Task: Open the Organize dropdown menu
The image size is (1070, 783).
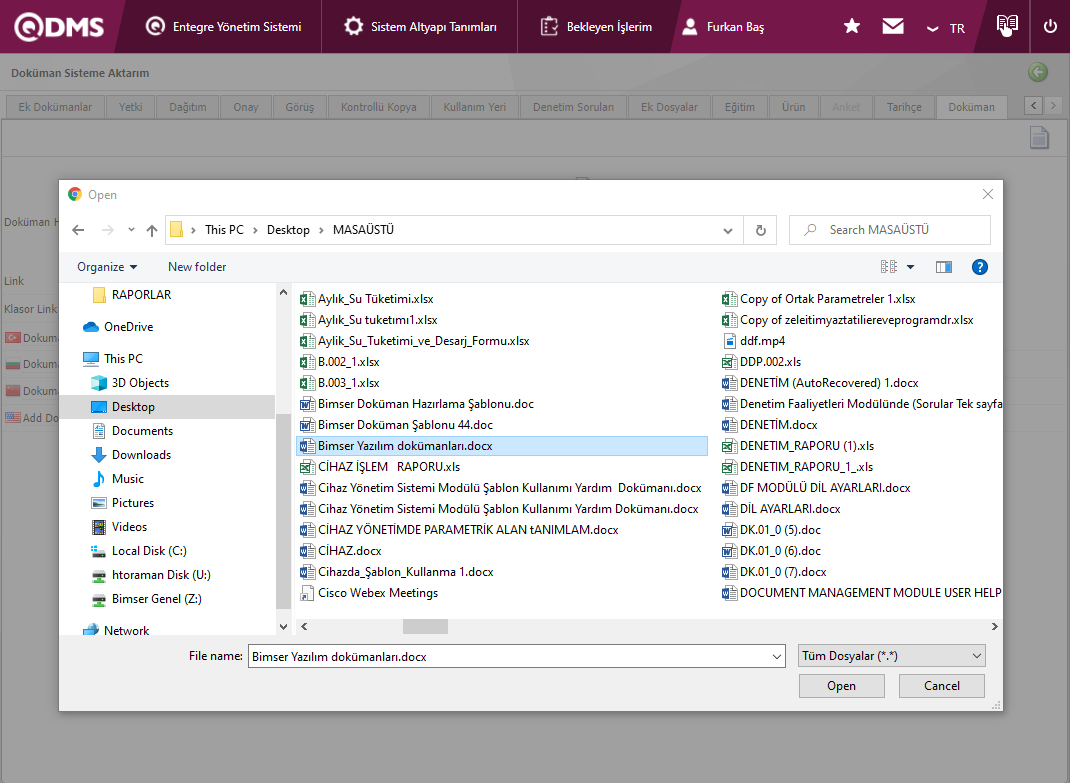Action: [107, 267]
